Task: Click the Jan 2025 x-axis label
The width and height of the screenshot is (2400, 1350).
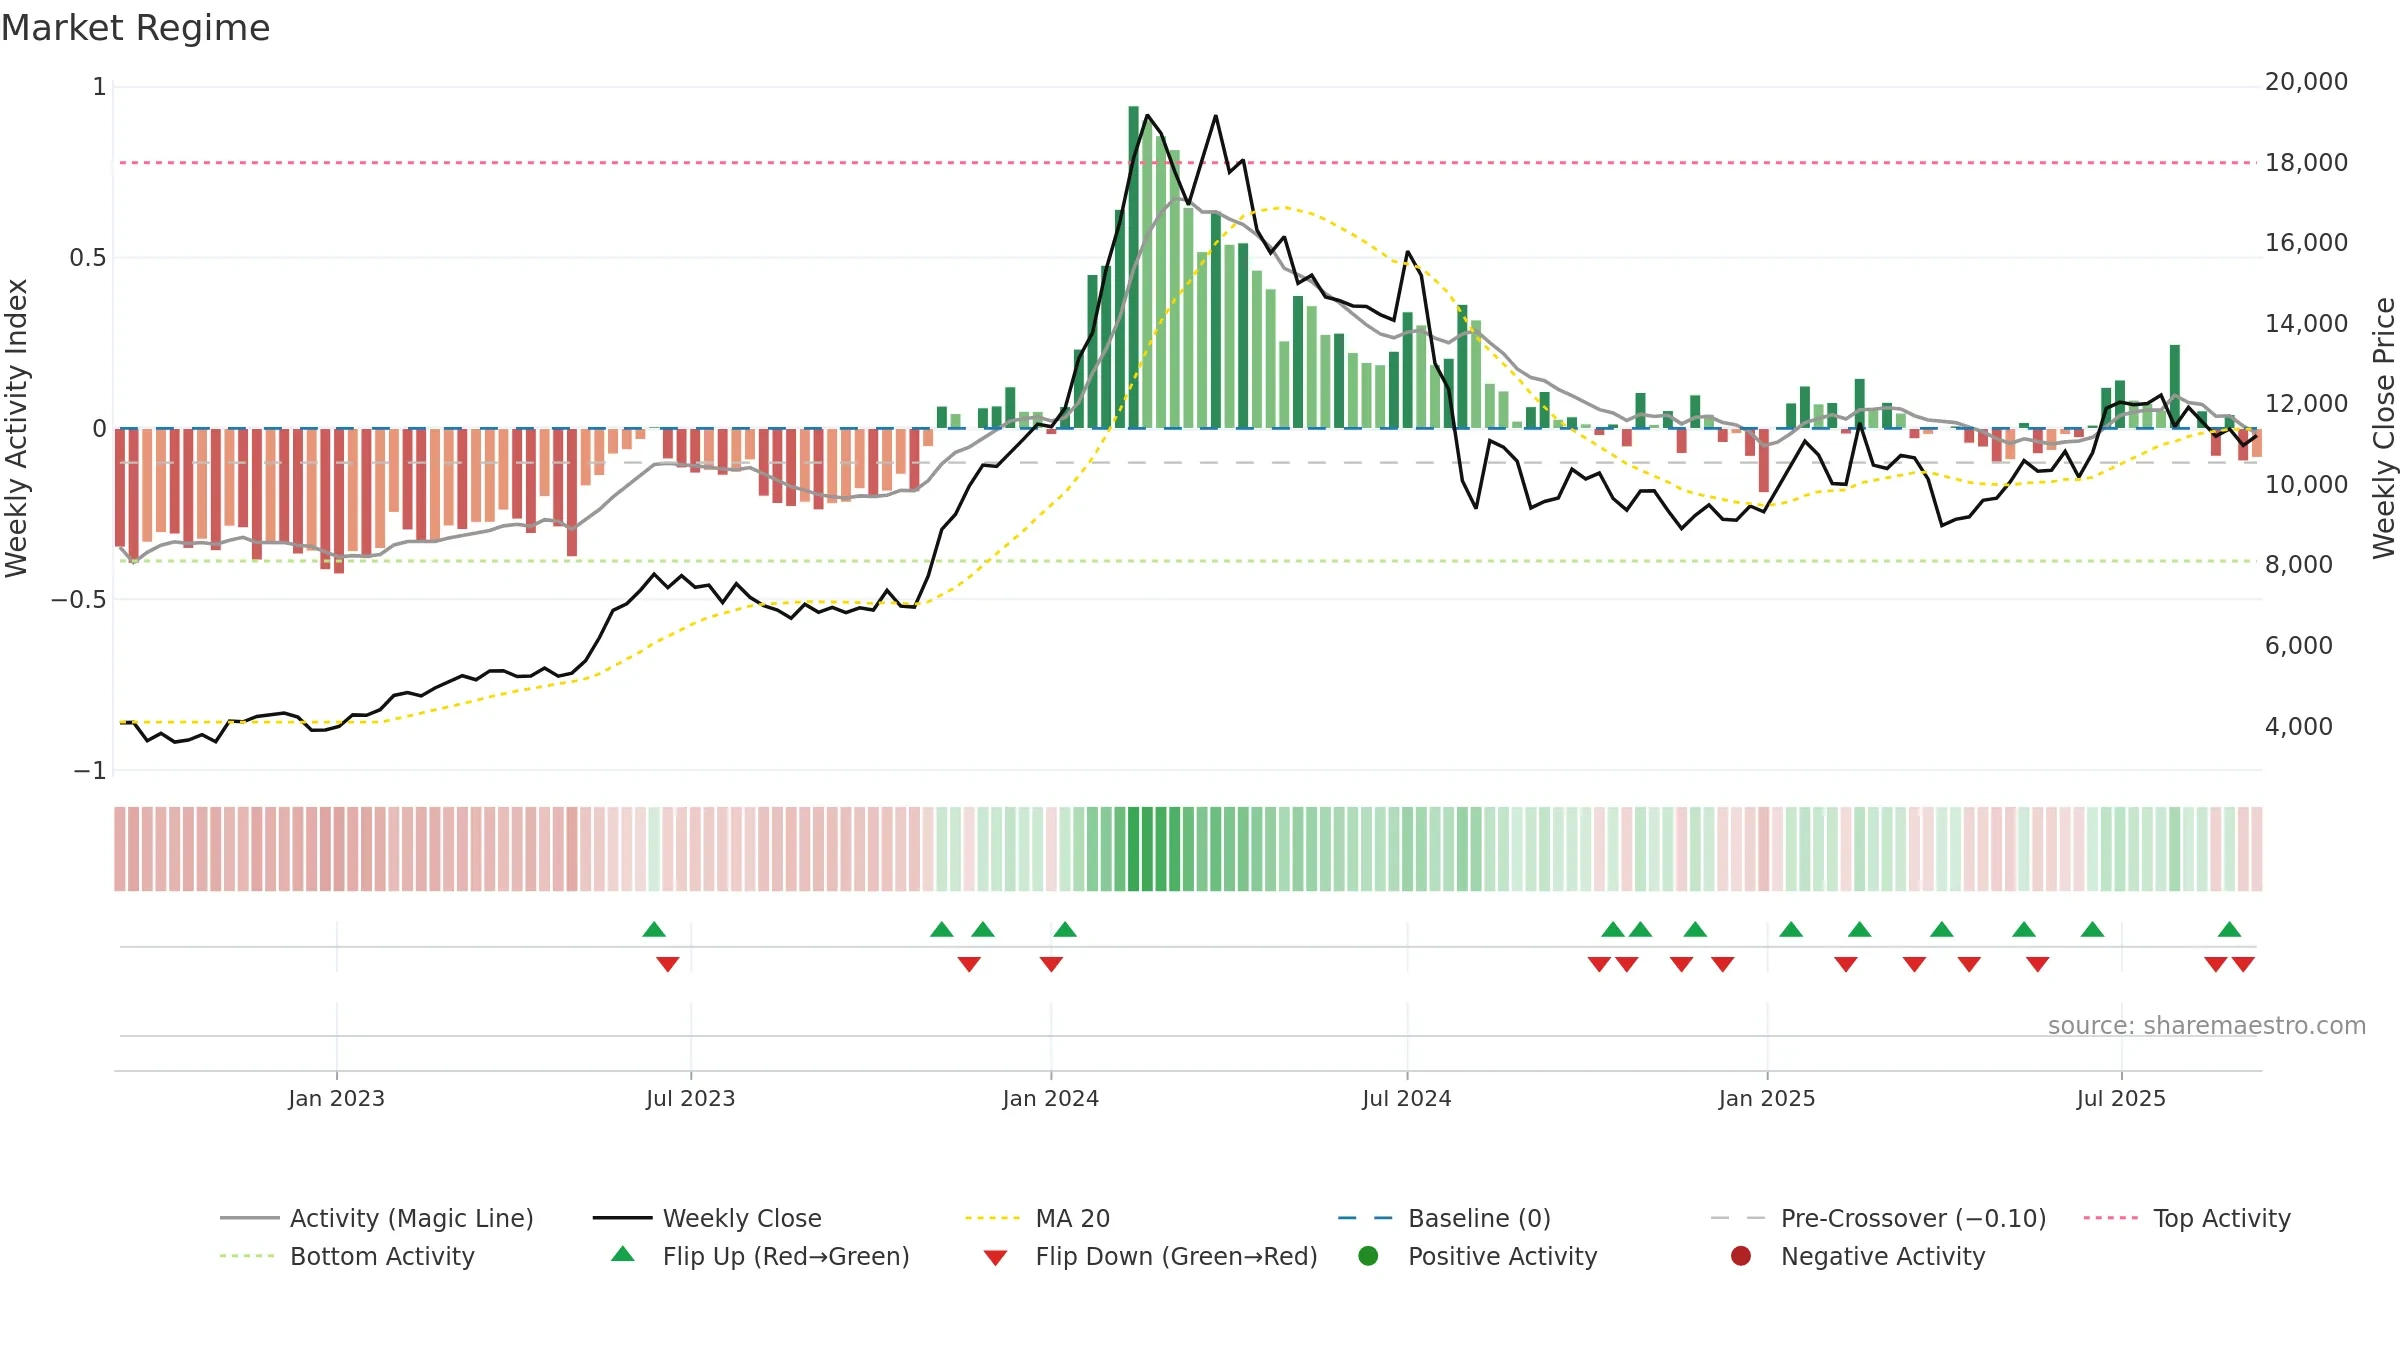Action: (x=1767, y=1098)
